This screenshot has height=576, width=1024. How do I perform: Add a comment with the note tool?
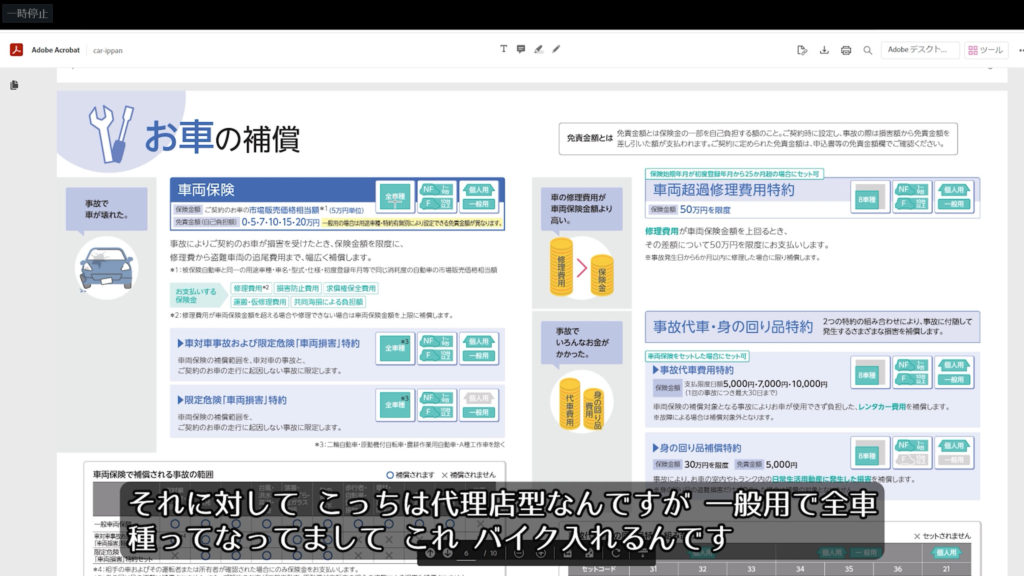tap(521, 49)
